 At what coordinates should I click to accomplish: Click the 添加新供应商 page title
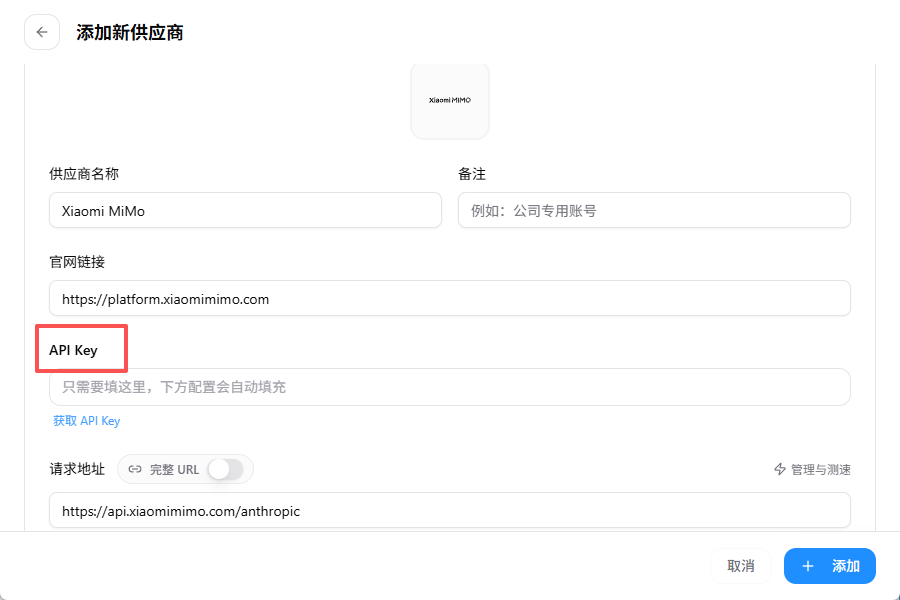[x=130, y=33]
